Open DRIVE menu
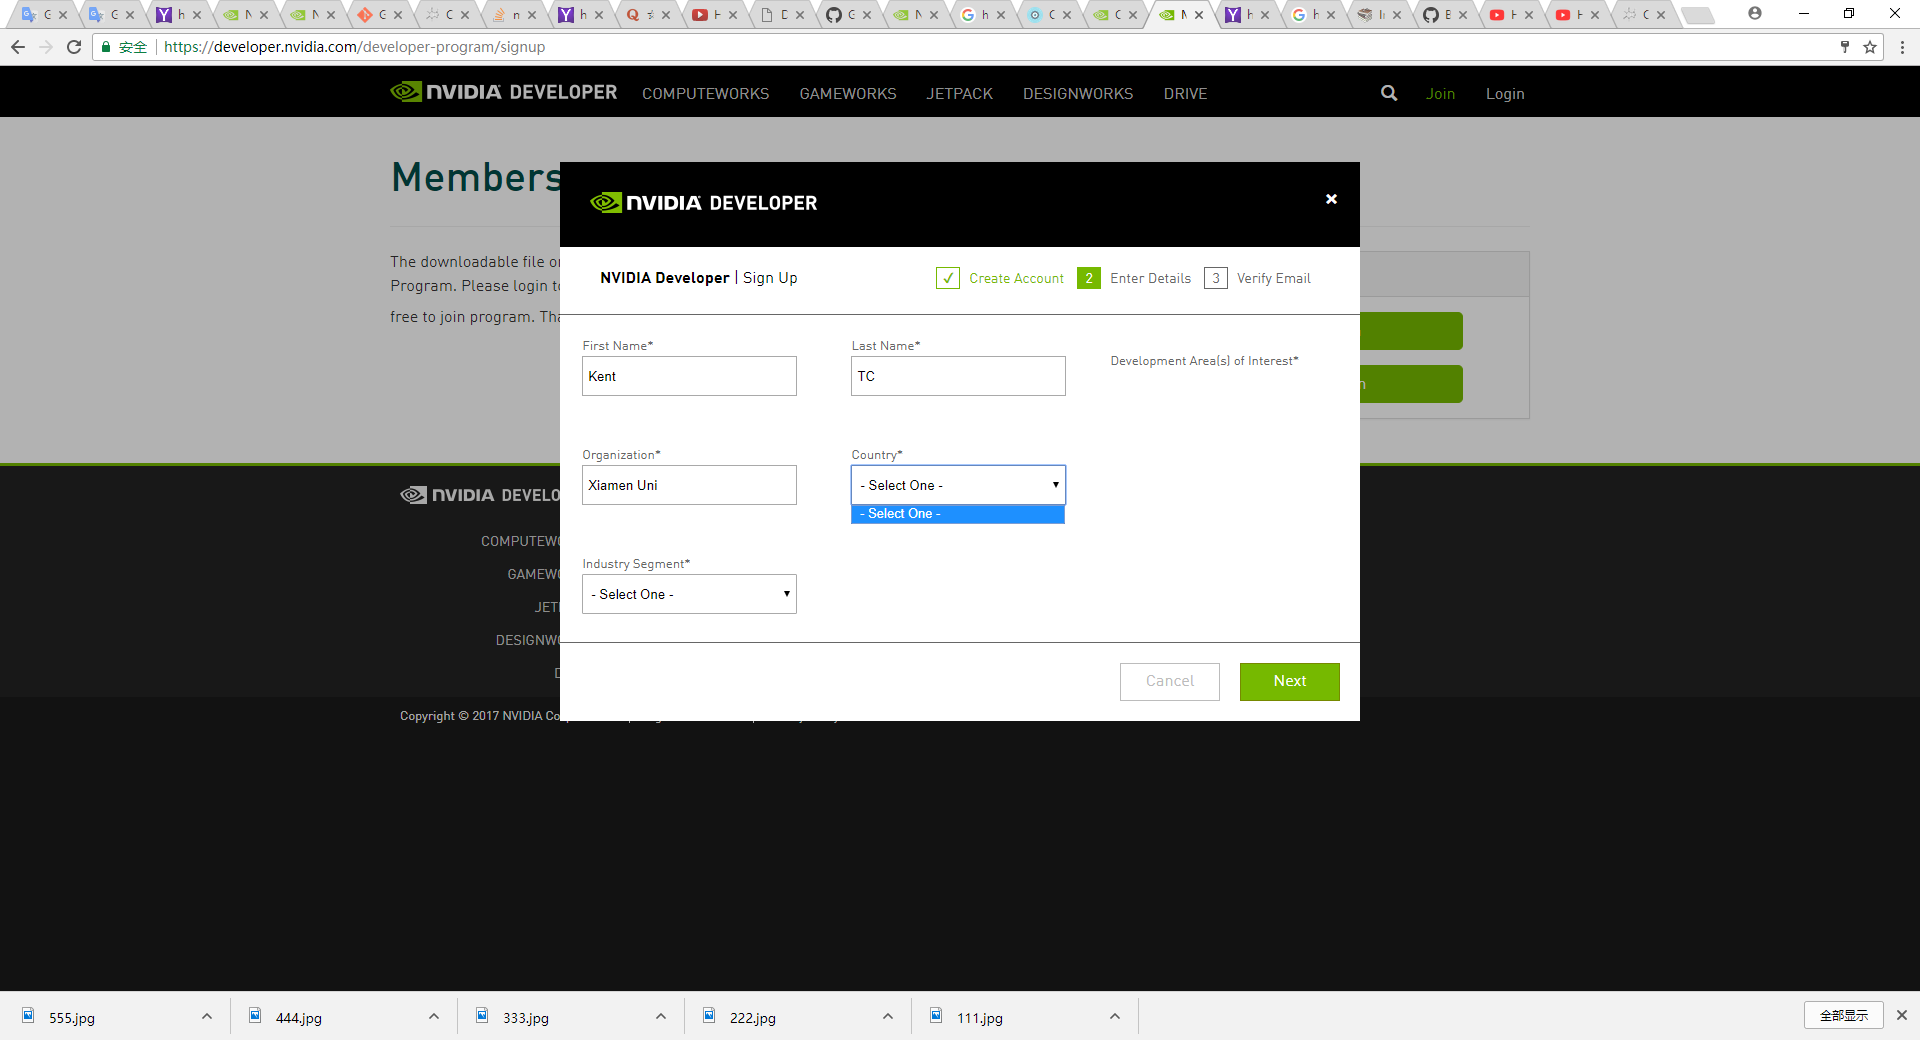The height and width of the screenshot is (1040, 1920). click(x=1185, y=93)
